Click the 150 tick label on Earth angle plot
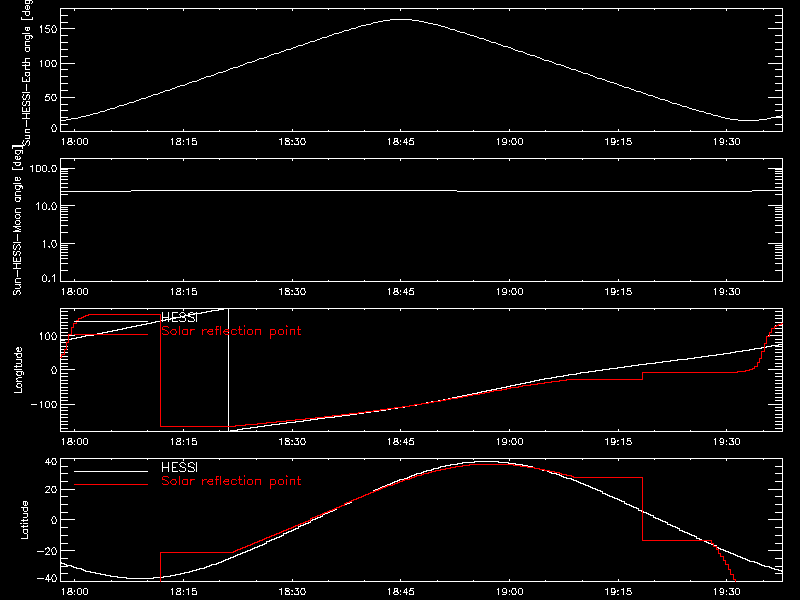This screenshot has height=600, width=800. (47, 29)
